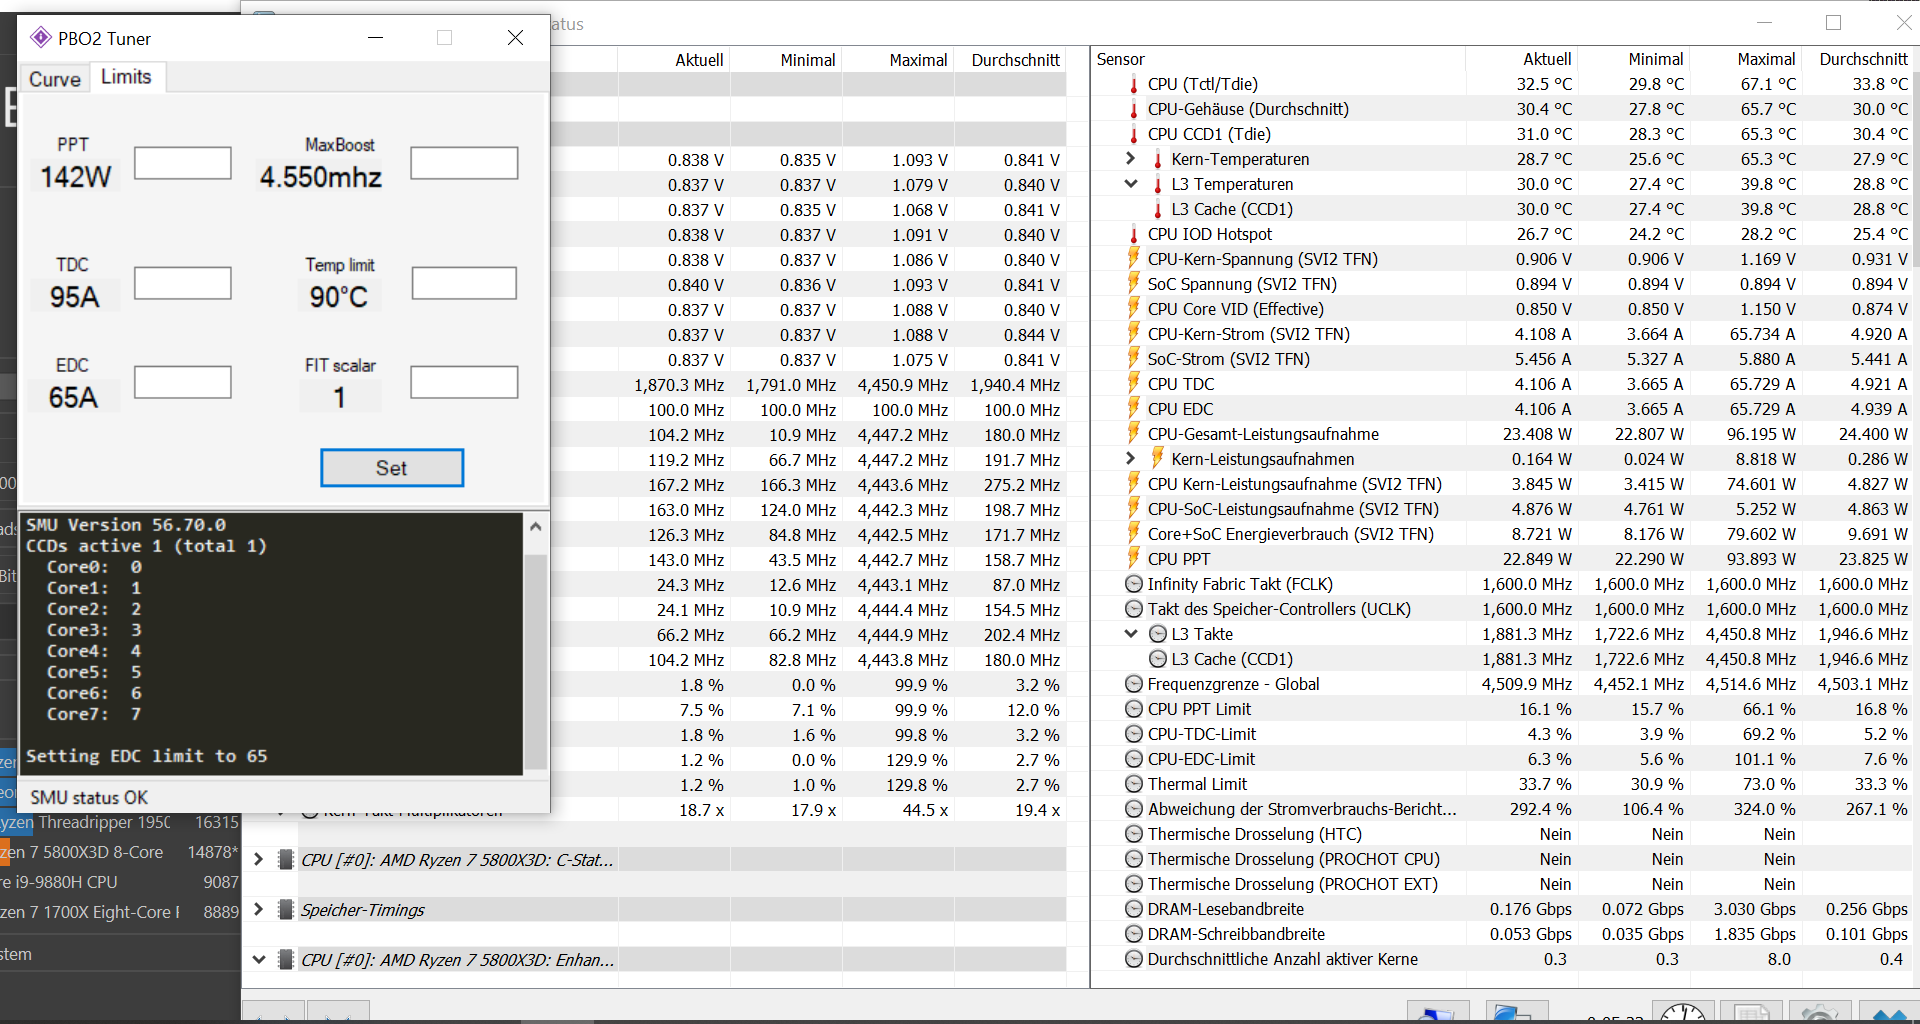Click the lightning icon for CPU Core VID
The image size is (1920, 1024).
1133,309
